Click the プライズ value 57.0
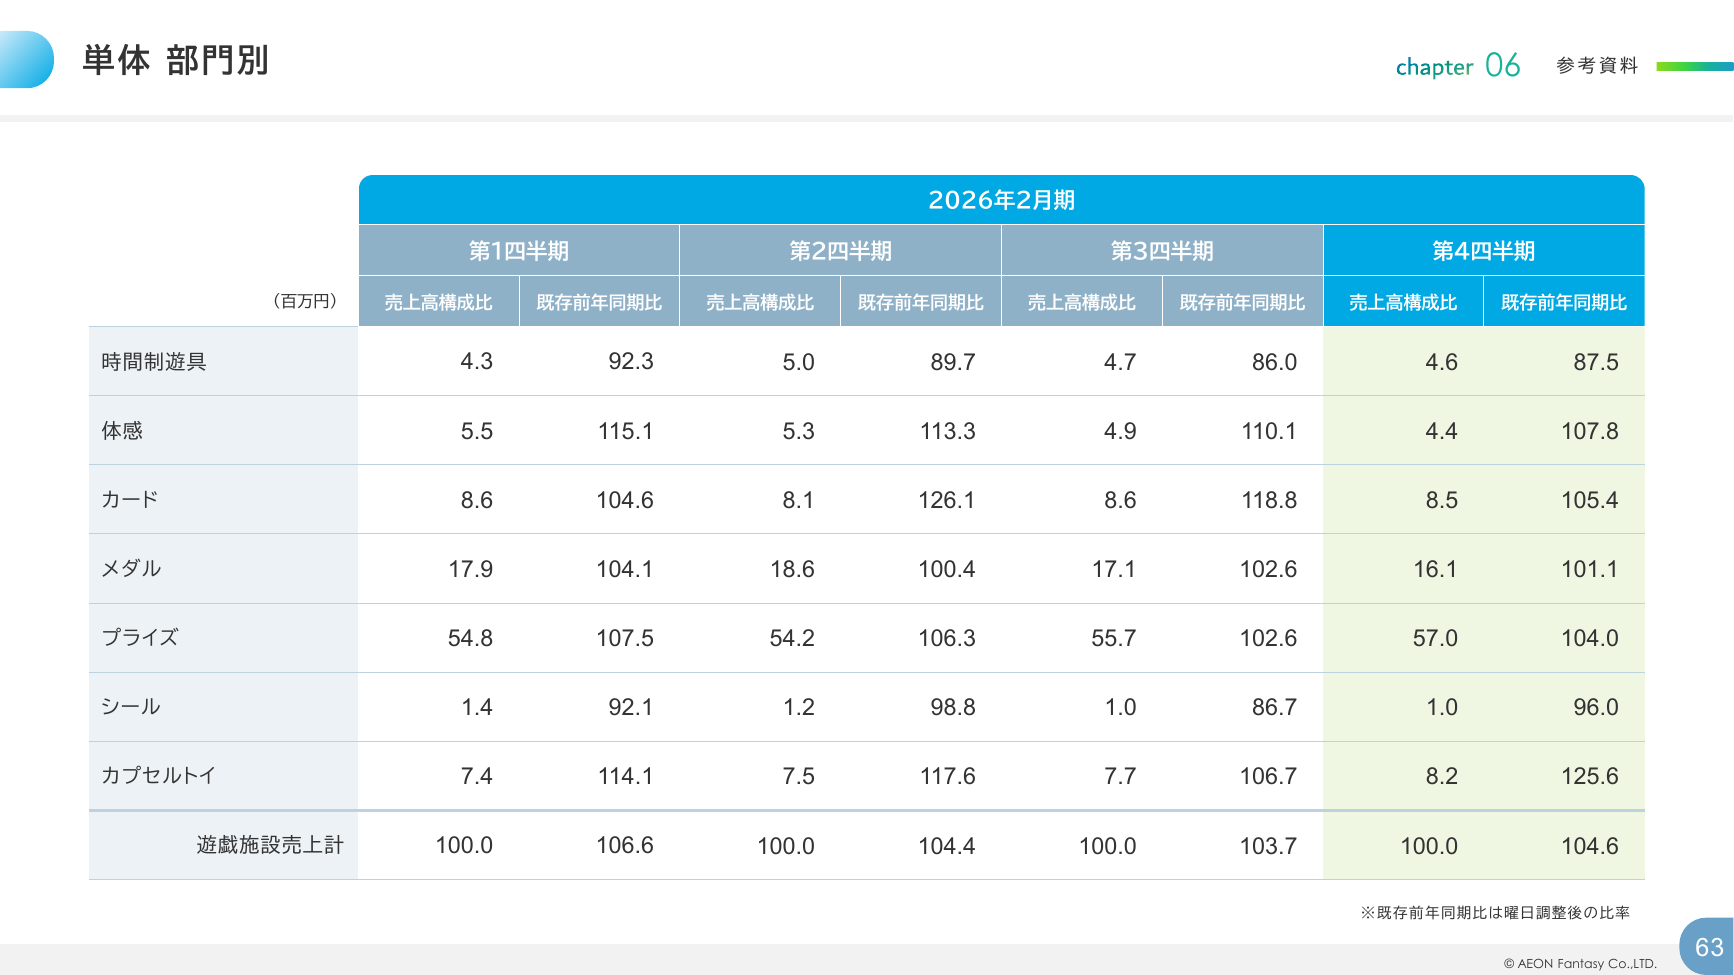The height and width of the screenshot is (975, 1734). point(1435,638)
